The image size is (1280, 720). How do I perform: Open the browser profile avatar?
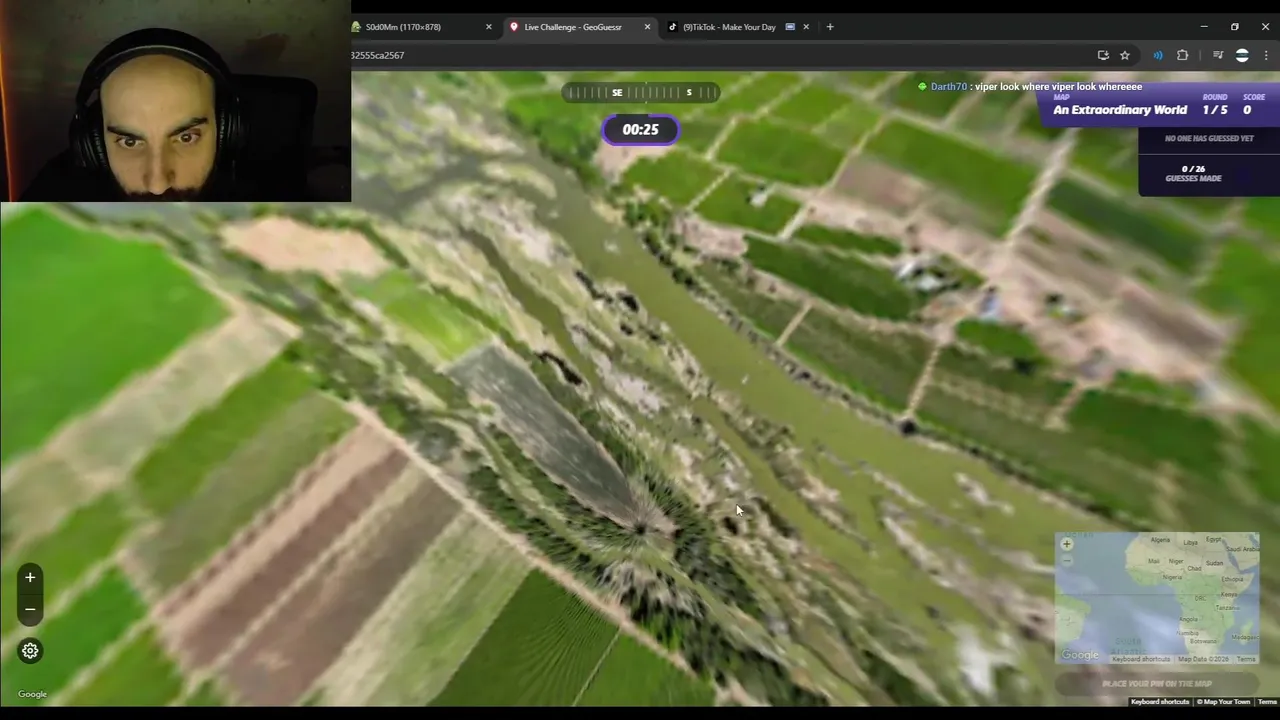coord(1242,55)
